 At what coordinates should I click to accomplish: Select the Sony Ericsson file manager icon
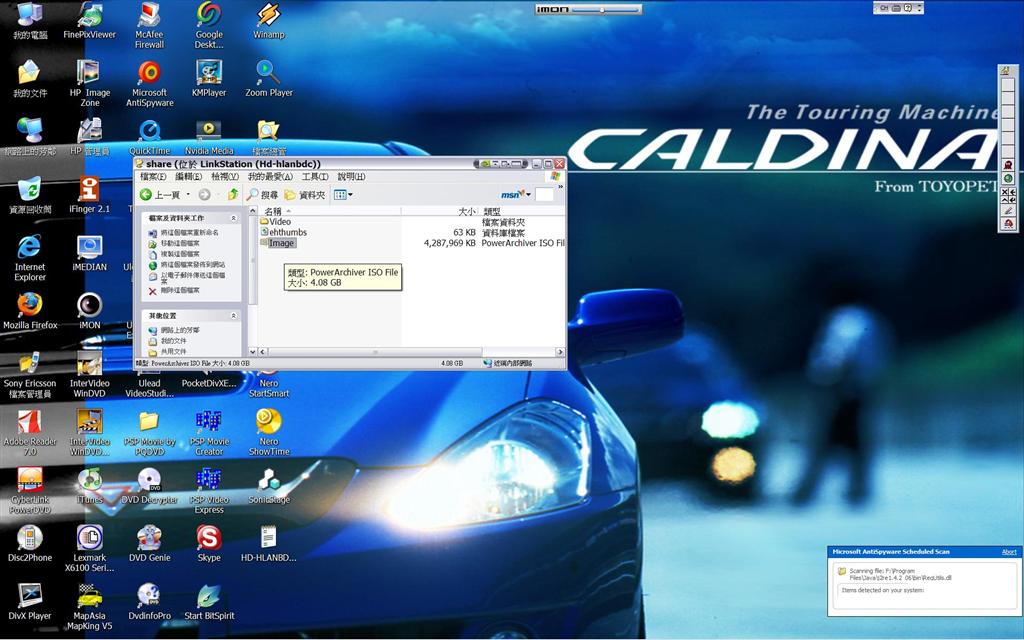pos(30,375)
